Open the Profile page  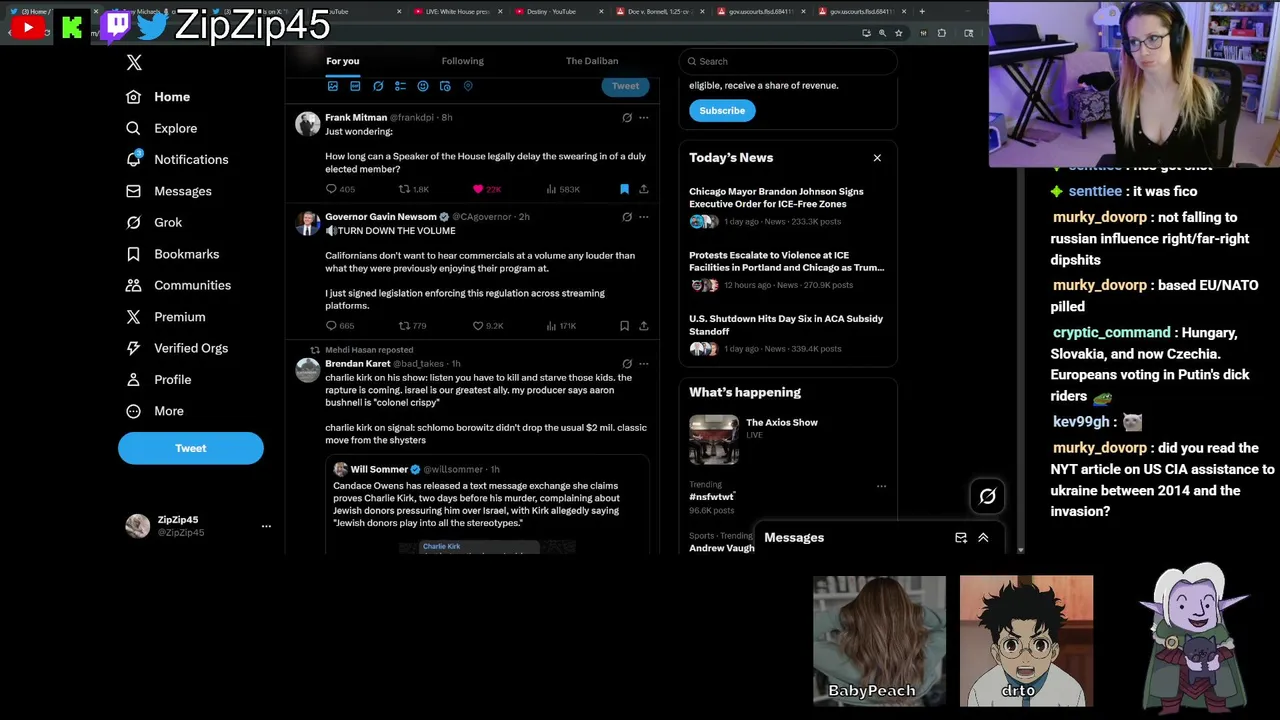pos(158,380)
